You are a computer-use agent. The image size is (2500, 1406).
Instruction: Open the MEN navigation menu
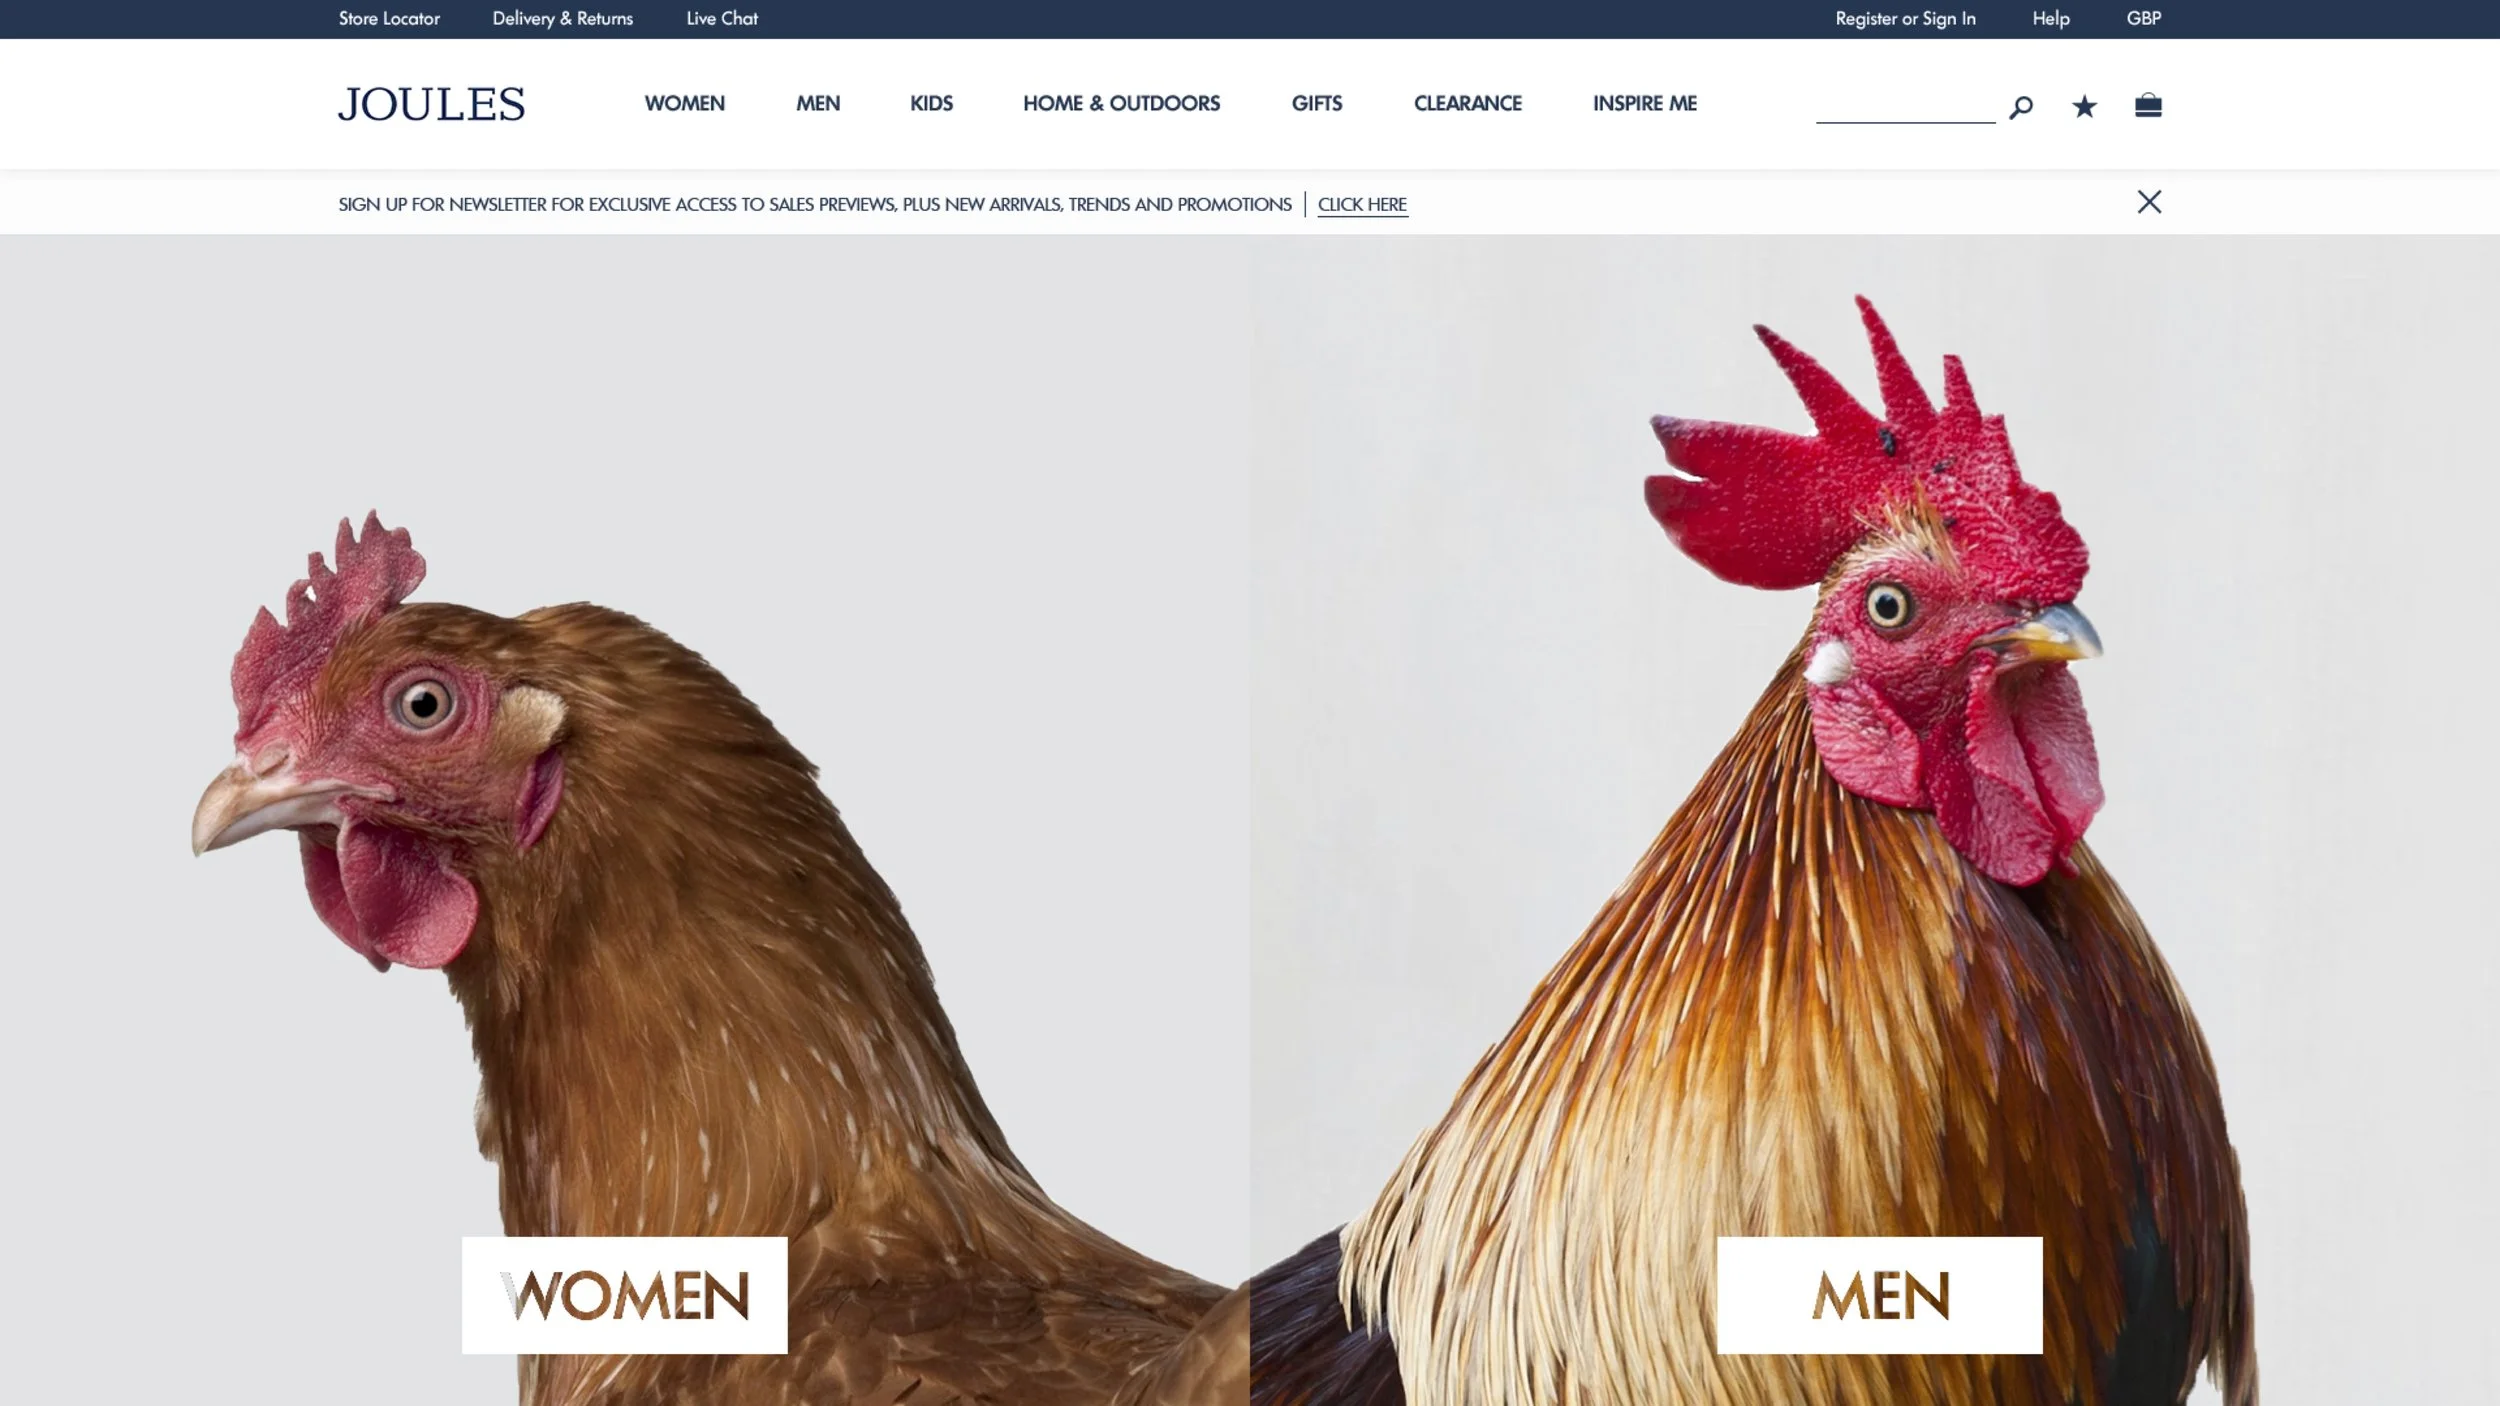point(818,103)
